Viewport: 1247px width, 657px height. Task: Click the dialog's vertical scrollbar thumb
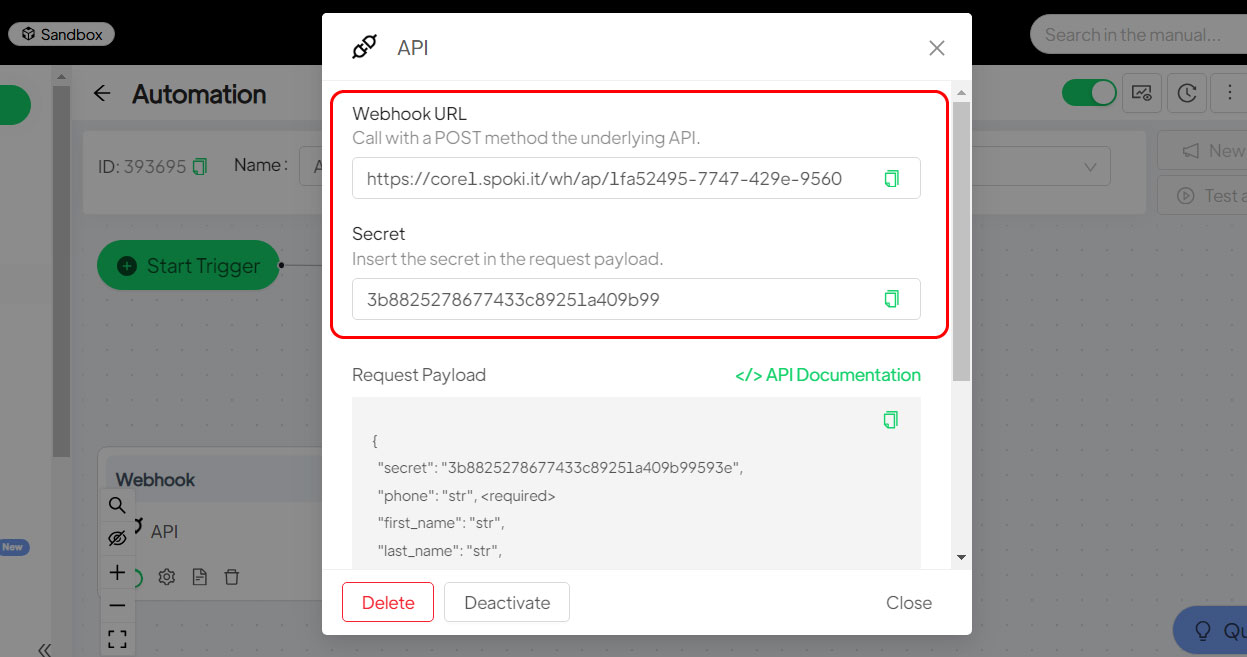(961, 240)
